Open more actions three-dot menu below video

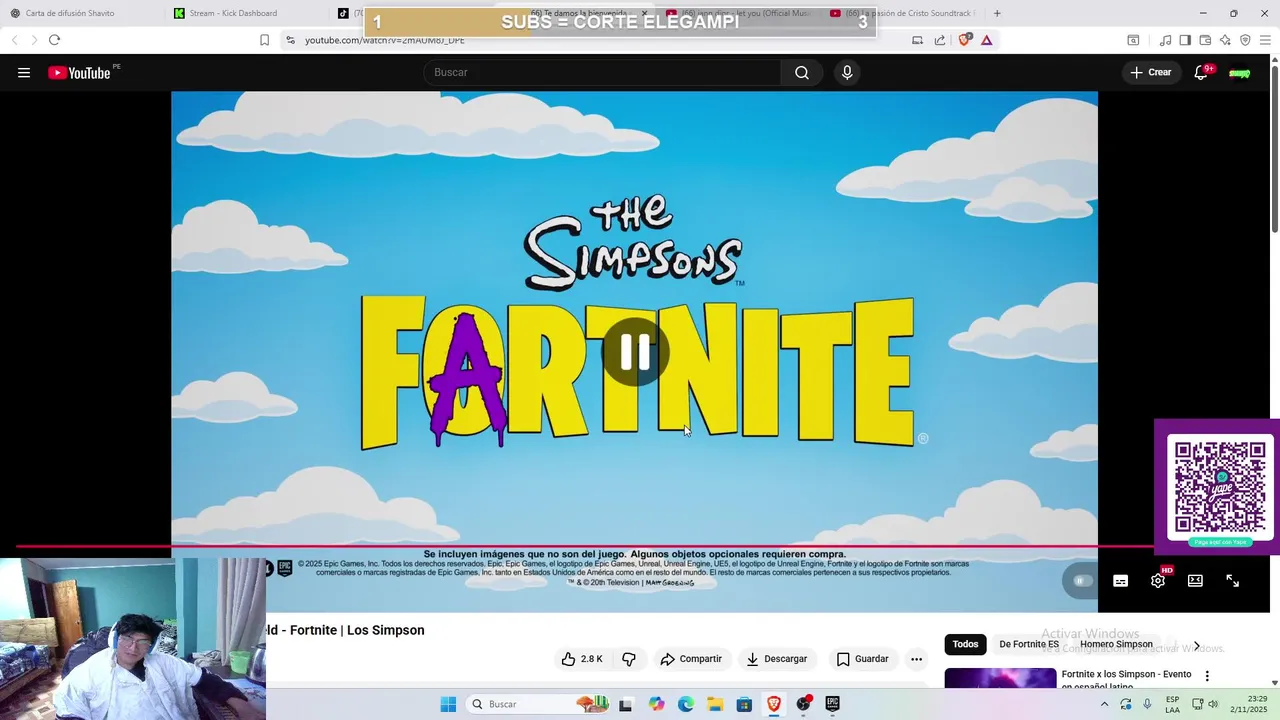(x=916, y=659)
